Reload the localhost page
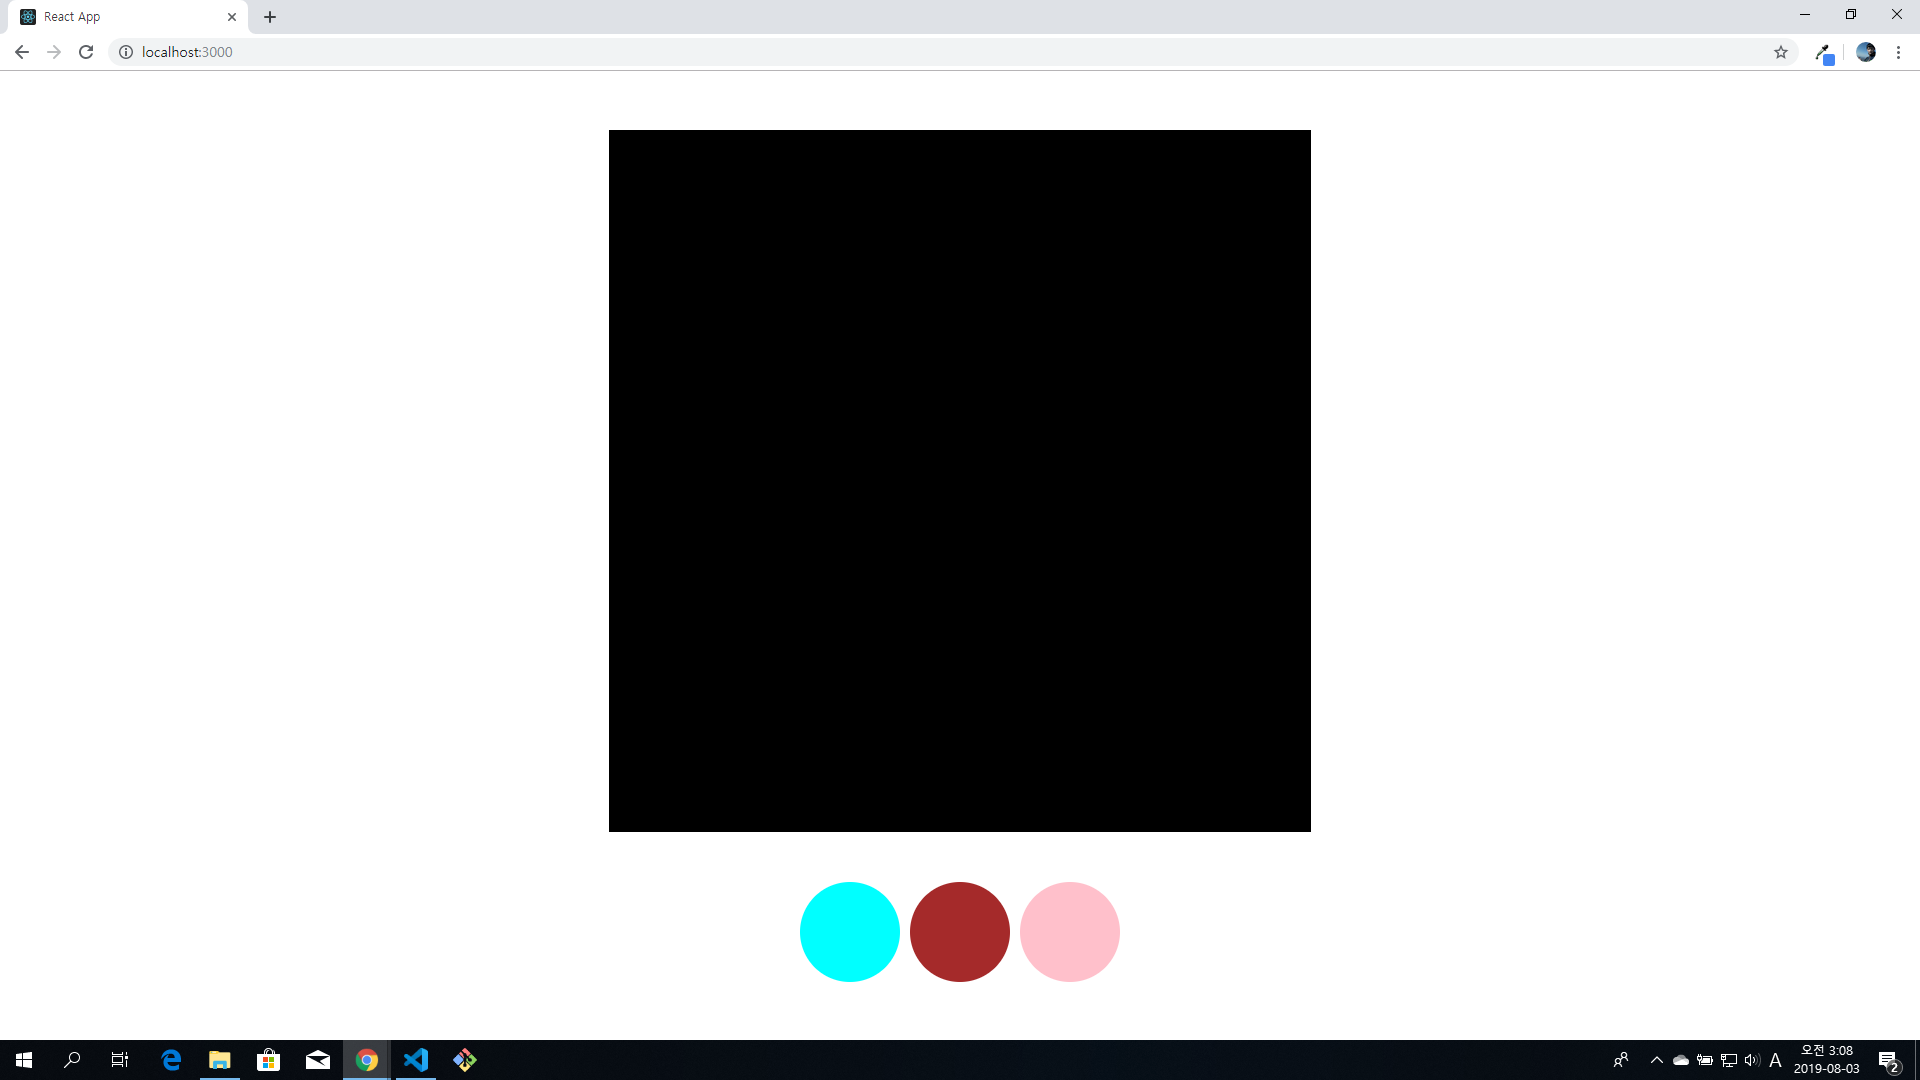1920x1080 pixels. [x=86, y=52]
